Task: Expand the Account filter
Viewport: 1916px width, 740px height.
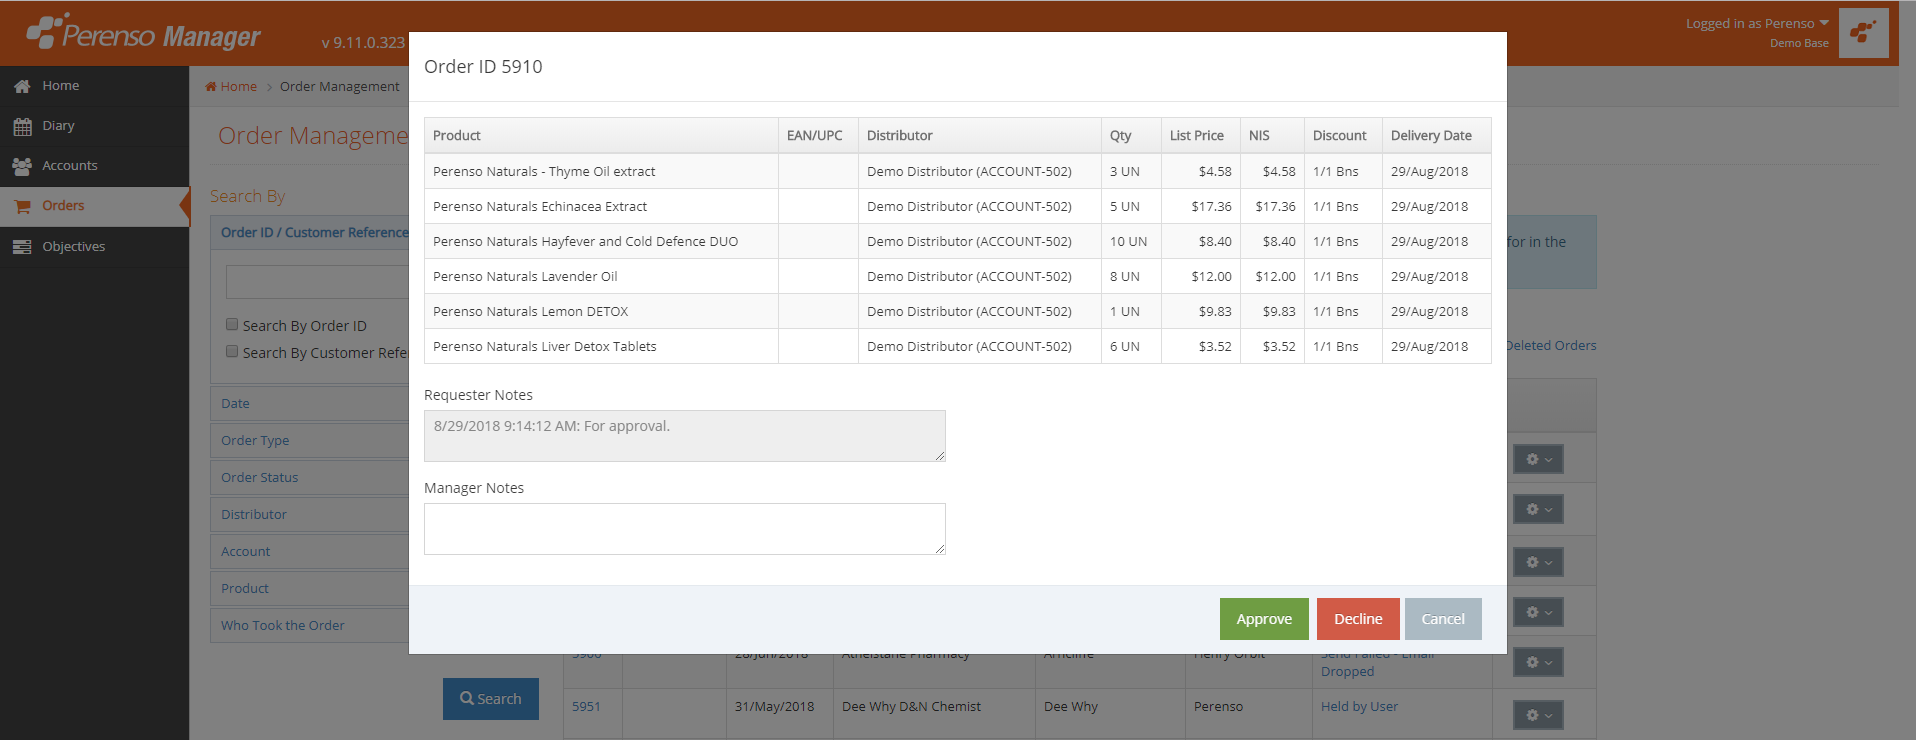Action: 309,551
